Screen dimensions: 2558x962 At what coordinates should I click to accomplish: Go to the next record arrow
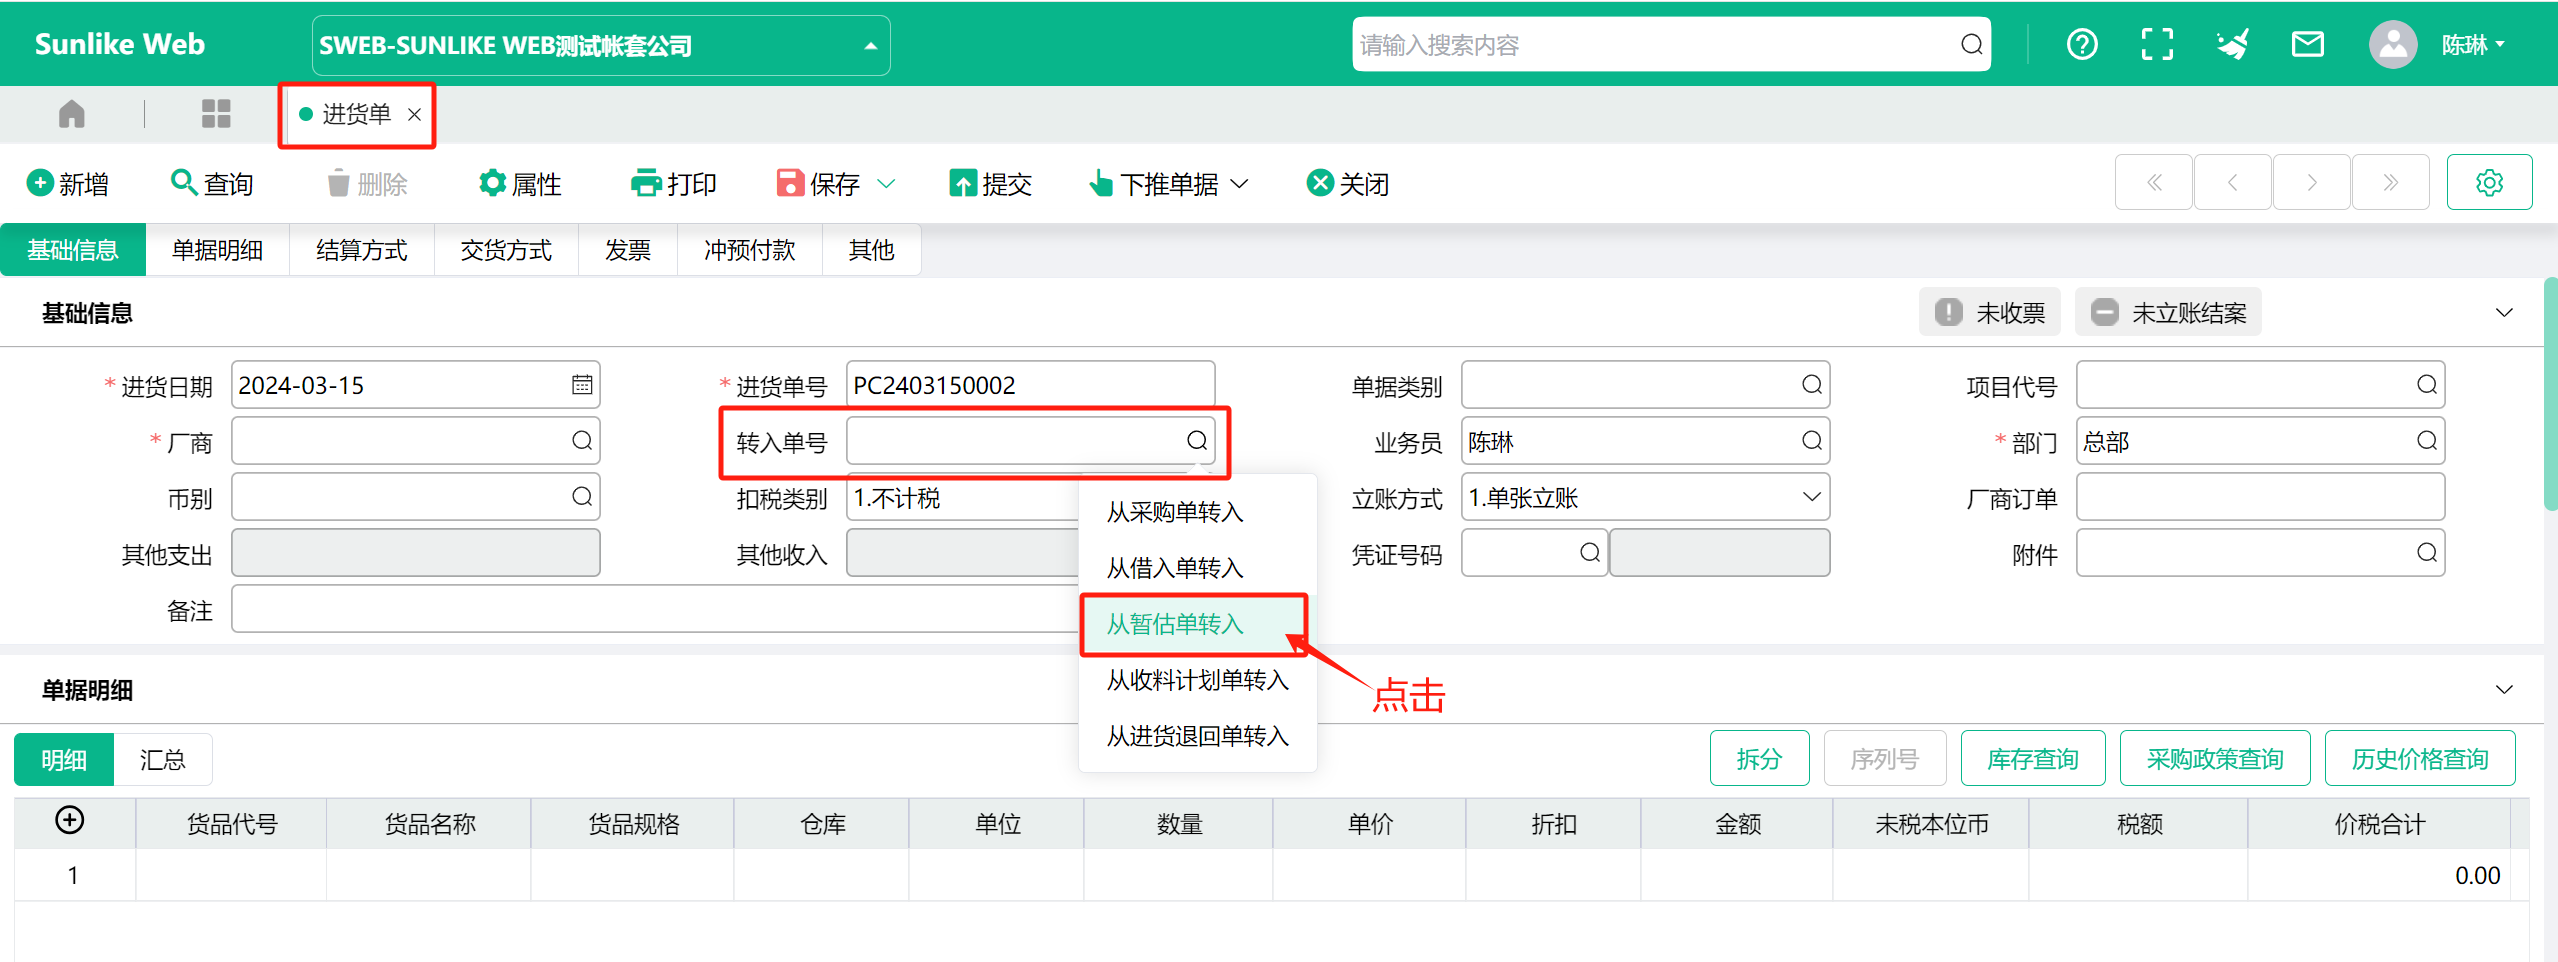pos(2312,182)
